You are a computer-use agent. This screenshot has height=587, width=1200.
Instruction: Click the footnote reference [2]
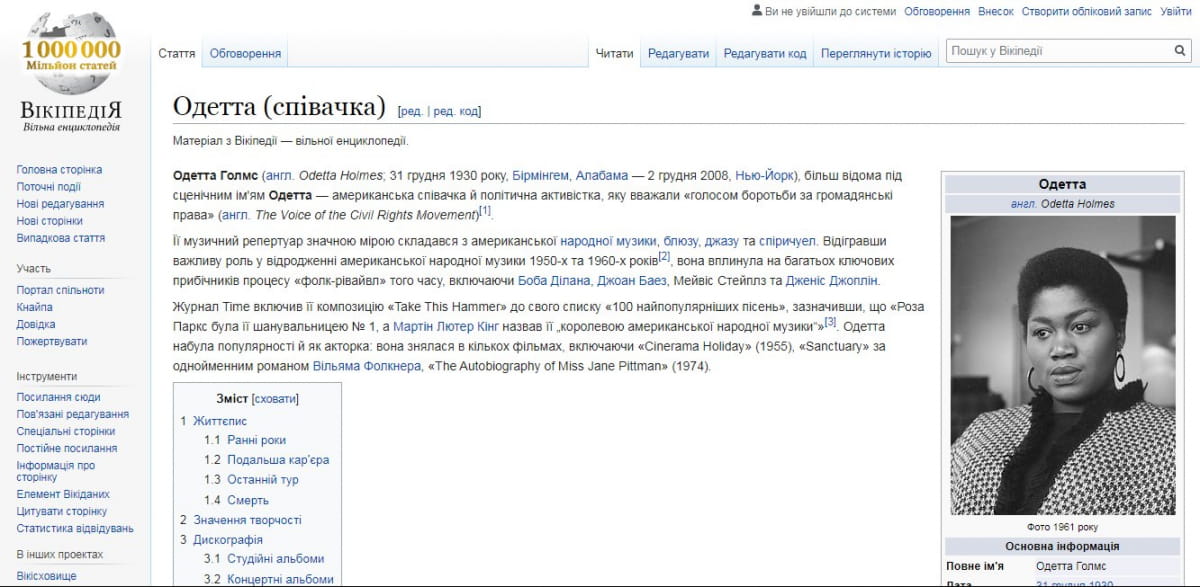coord(664,257)
